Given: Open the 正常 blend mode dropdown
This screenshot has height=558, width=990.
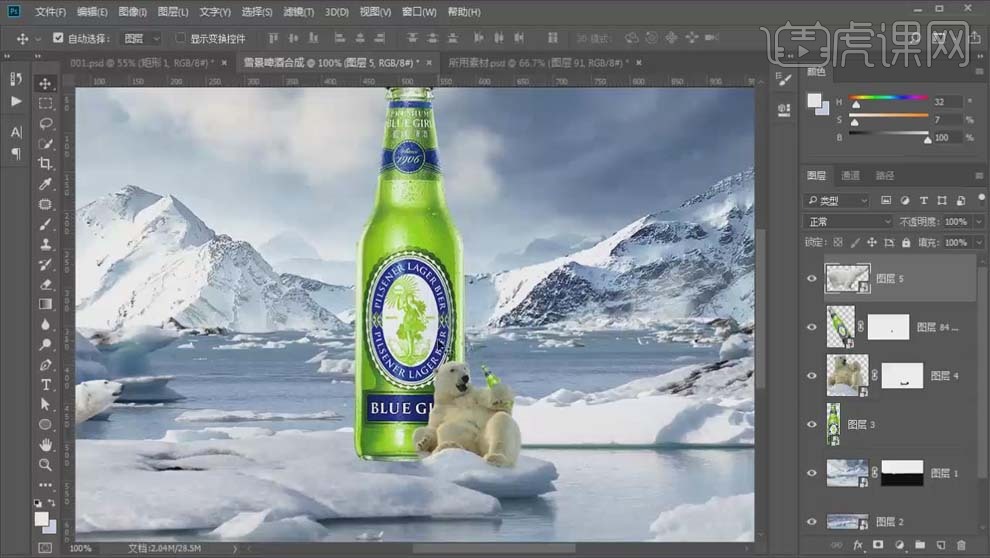Looking at the screenshot, I should [x=849, y=221].
